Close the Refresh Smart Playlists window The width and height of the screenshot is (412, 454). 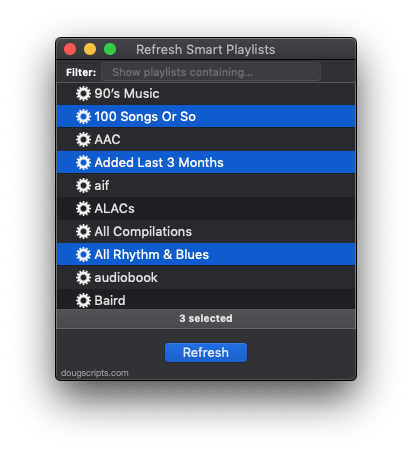(70, 49)
